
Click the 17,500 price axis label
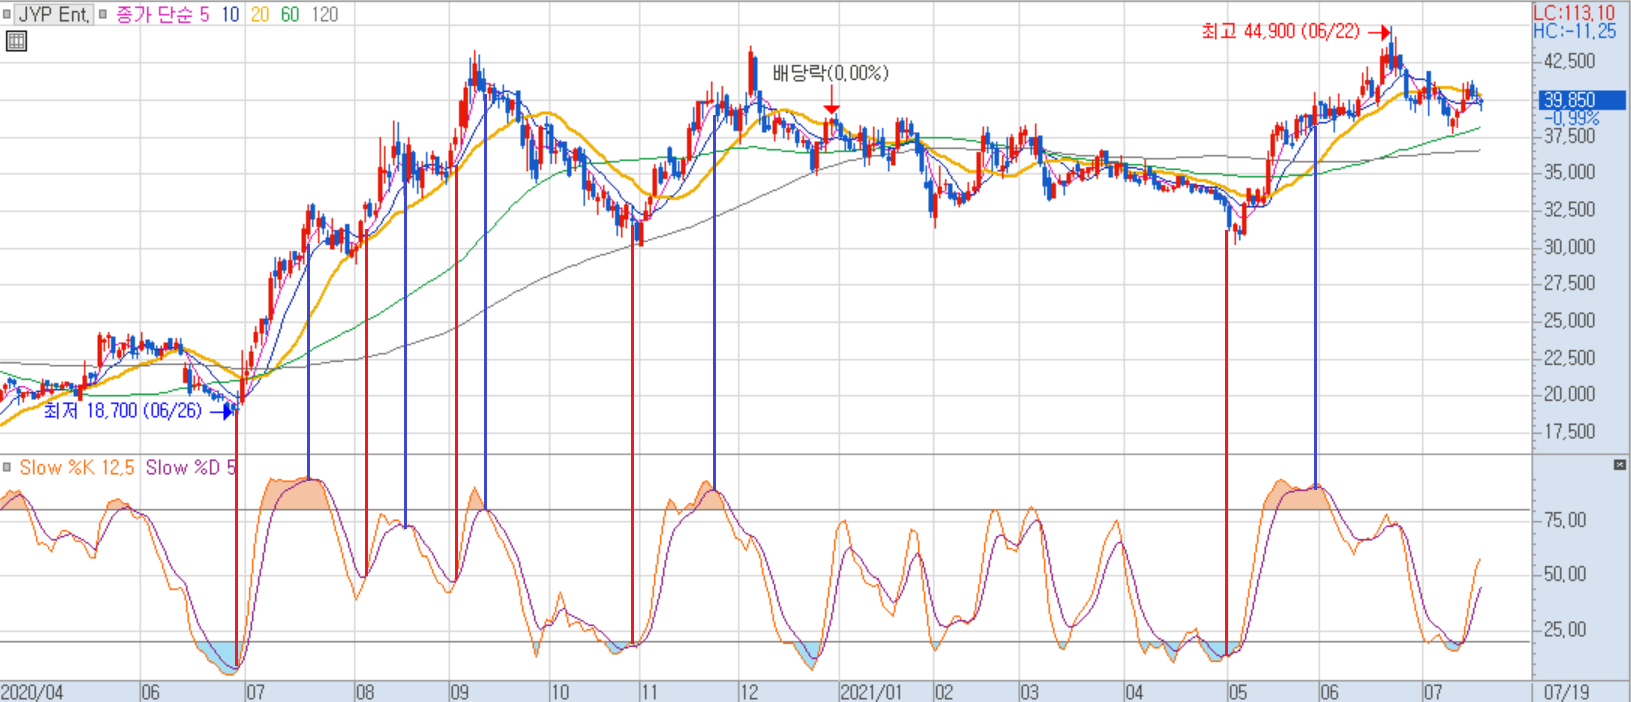[1570, 431]
